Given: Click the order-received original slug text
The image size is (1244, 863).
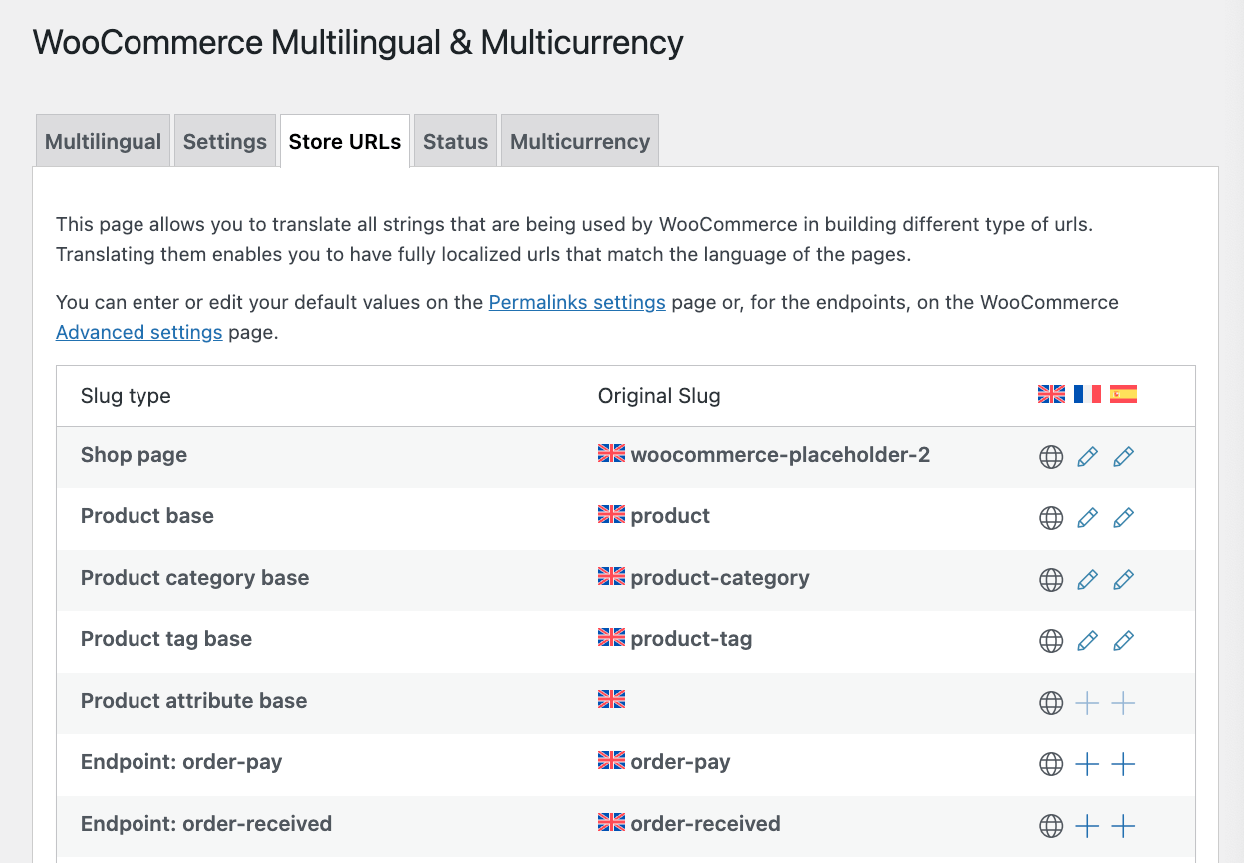Looking at the screenshot, I should 705,824.
